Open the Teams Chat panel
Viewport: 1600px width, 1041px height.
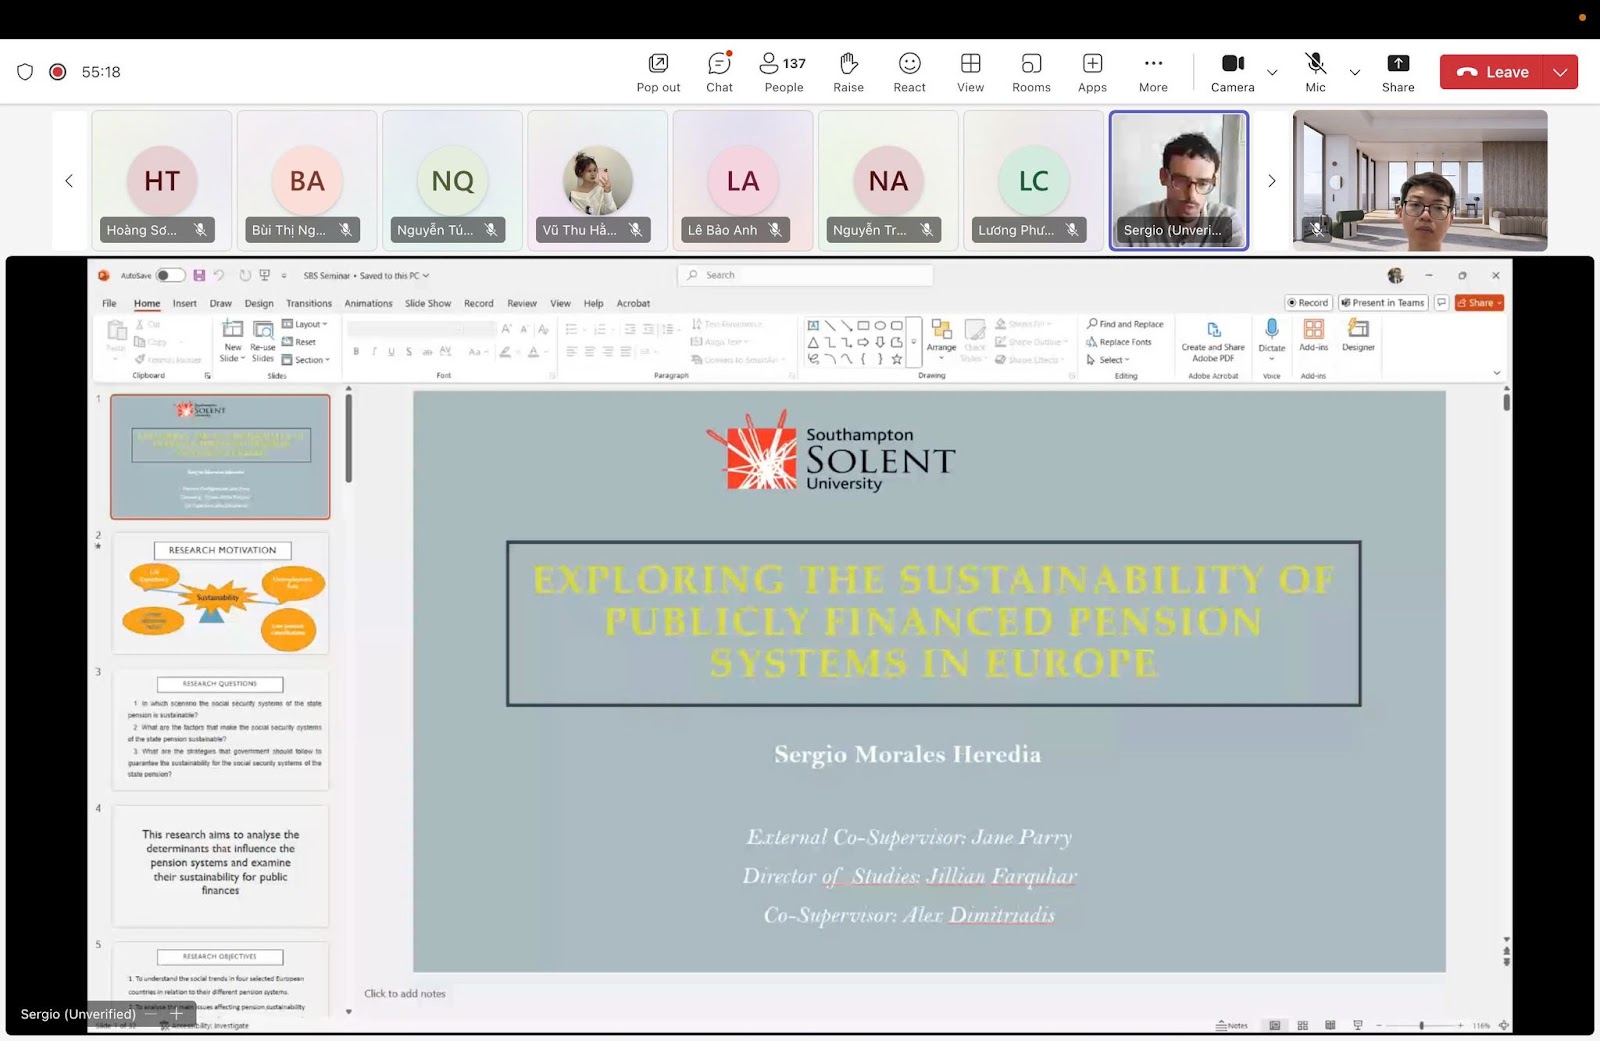tap(719, 72)
